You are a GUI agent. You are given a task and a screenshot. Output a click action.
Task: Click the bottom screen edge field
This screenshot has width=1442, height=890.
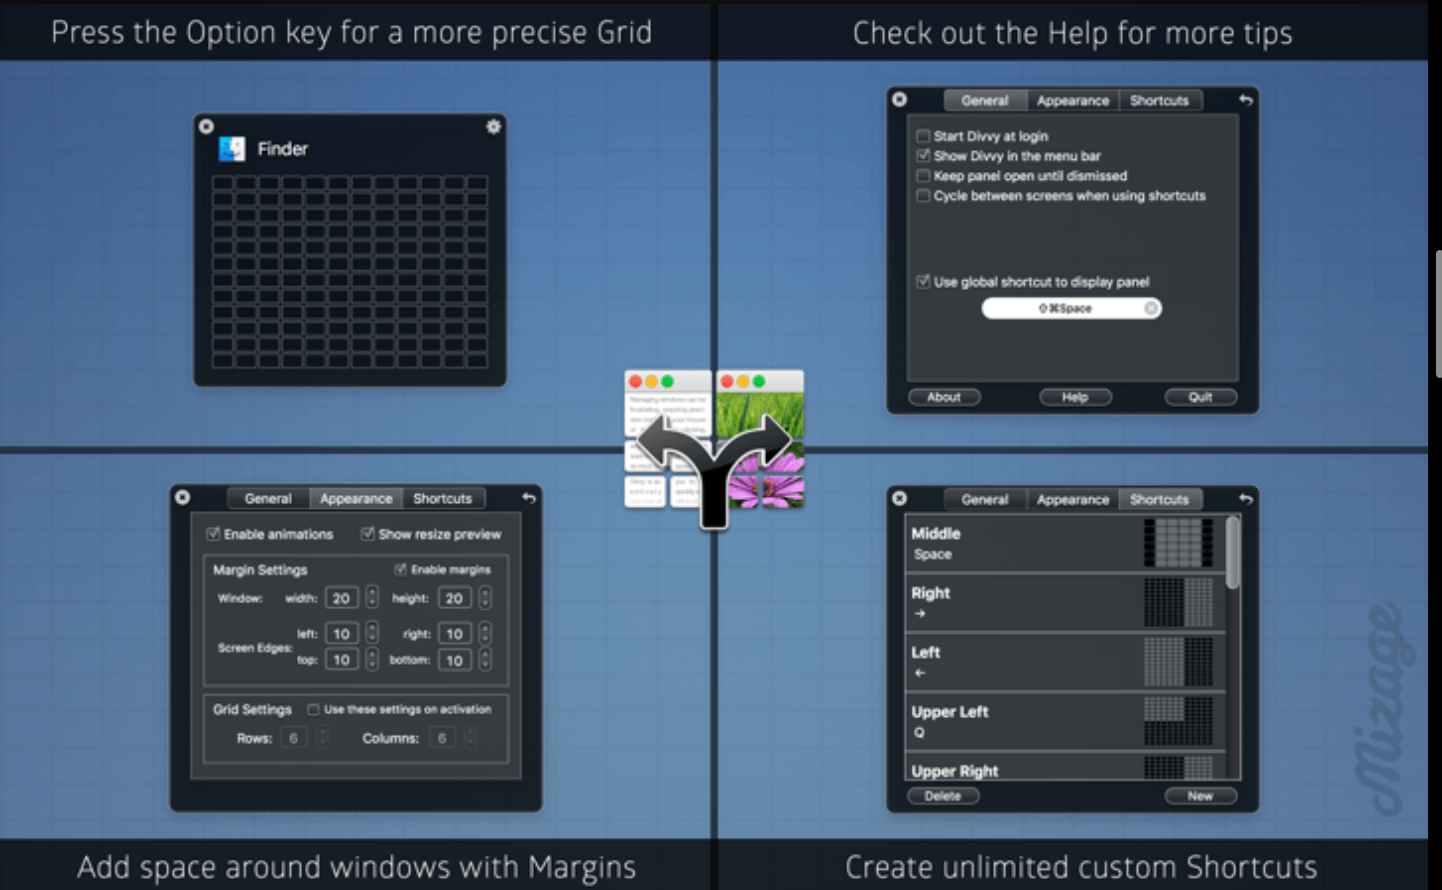coord(454,660)
